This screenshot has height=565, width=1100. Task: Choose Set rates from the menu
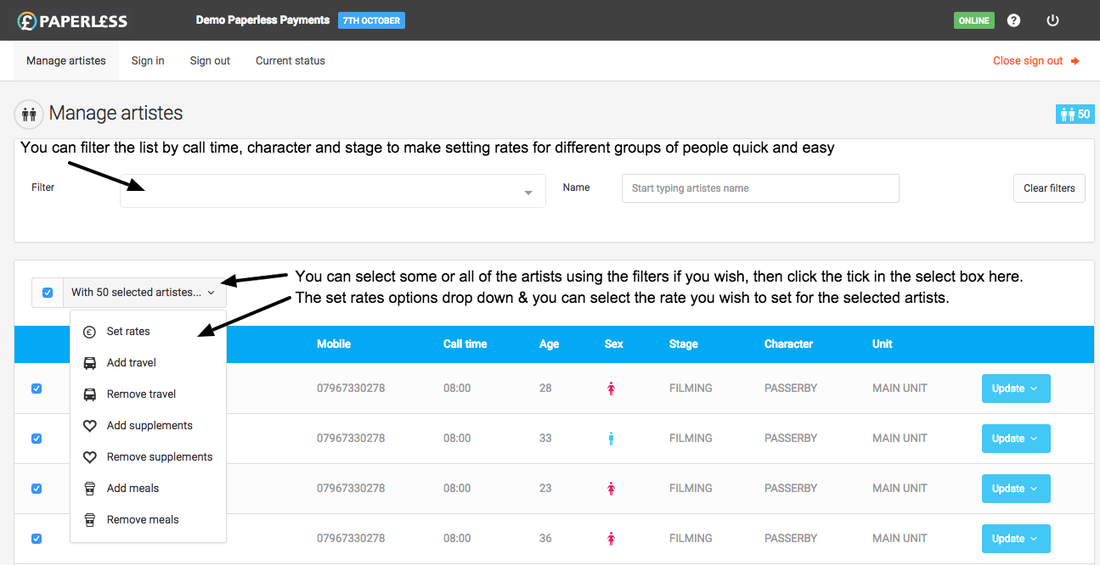tap(128, 332)
